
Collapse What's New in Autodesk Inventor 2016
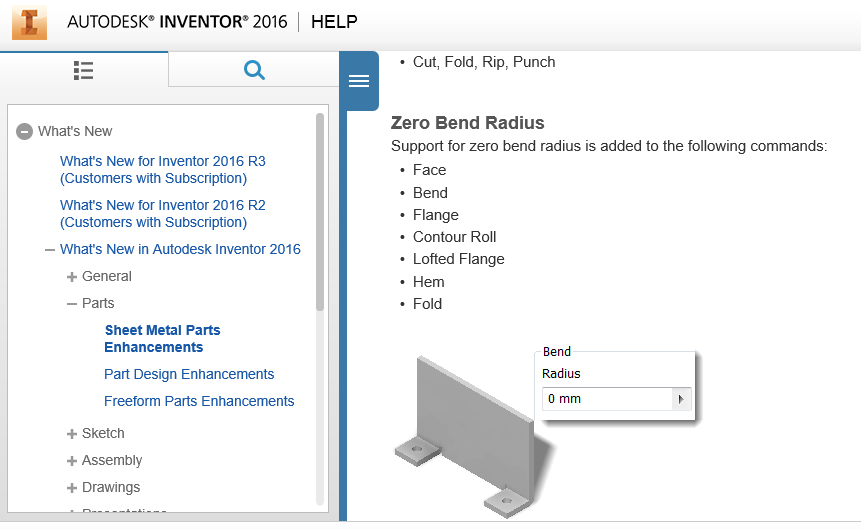[50, 250]
